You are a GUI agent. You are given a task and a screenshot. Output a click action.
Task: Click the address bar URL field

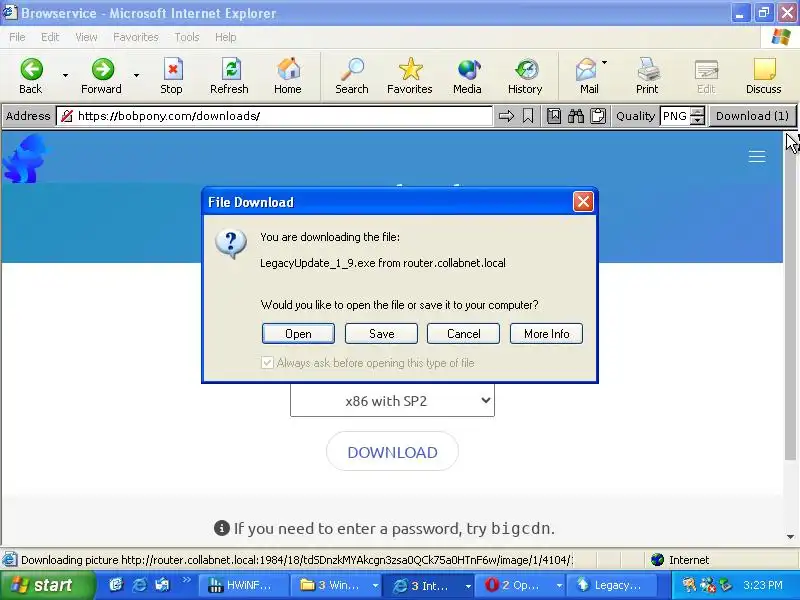[x=274, y=116]
